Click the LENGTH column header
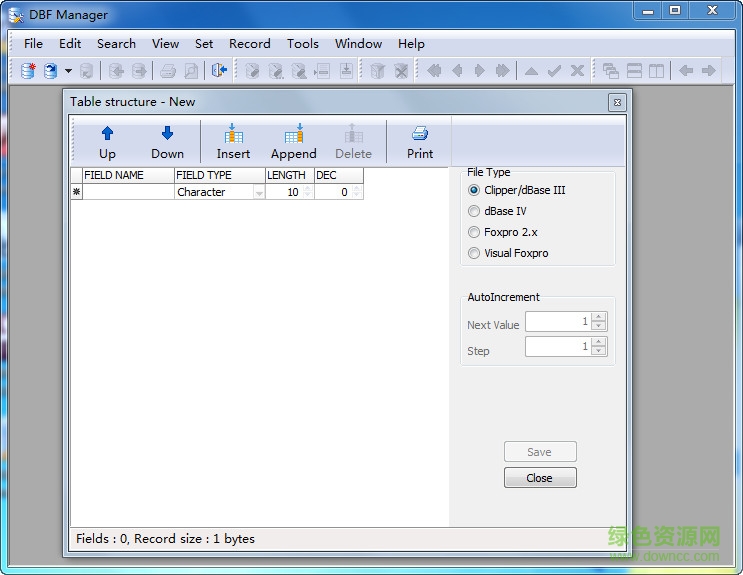This screenshot has height=575, width=743. pos(290,175)
